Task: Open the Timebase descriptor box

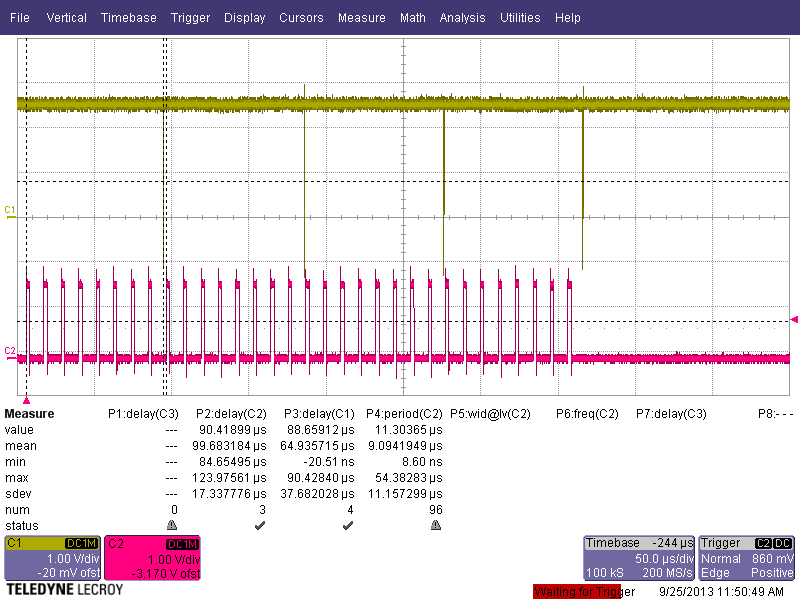Action: pos(639,558)
